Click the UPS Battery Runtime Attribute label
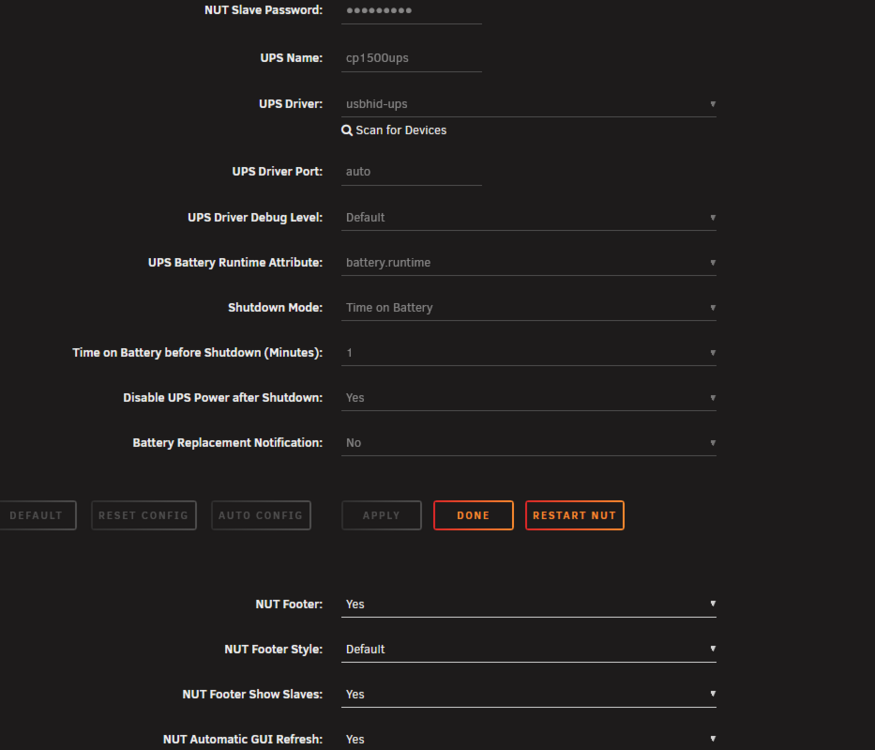Screen dimensions: 875x750 point(235,262)
